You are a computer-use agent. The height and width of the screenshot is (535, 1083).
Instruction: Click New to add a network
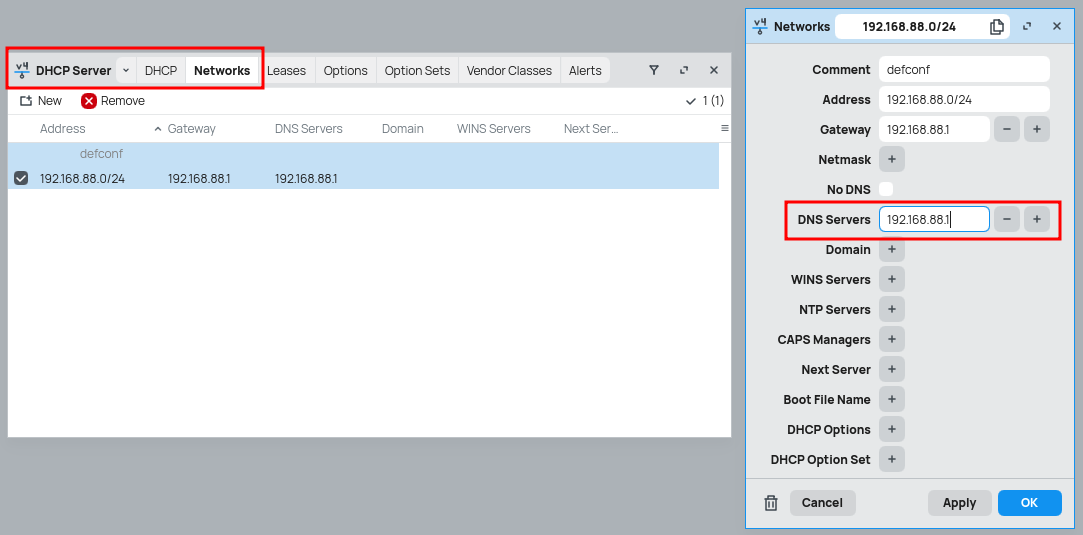tap(41, 101)
